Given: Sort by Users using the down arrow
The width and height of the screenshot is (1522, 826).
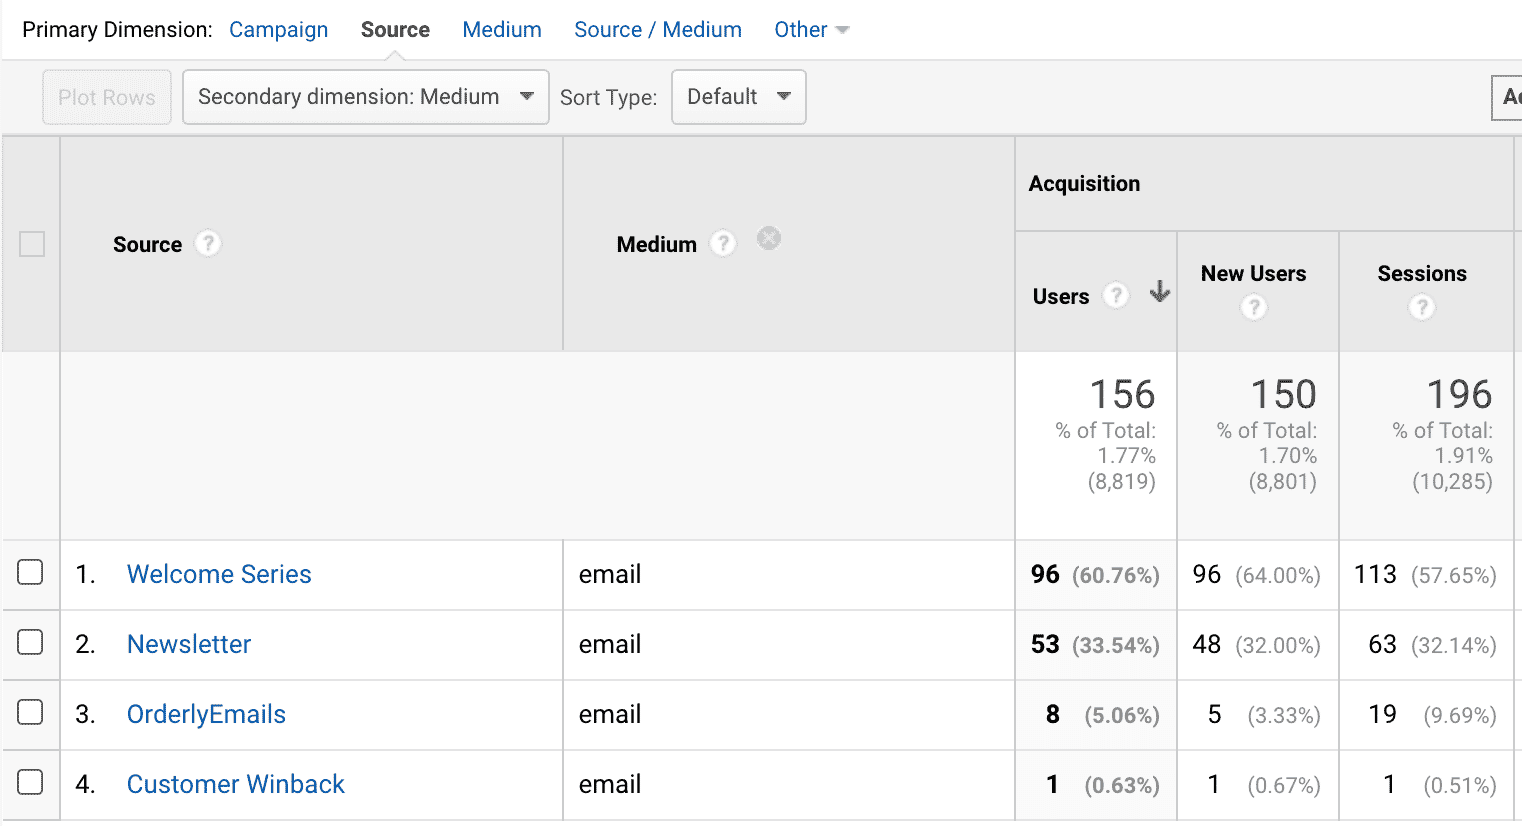Looking at the screenshot, I should point(1159,292).
